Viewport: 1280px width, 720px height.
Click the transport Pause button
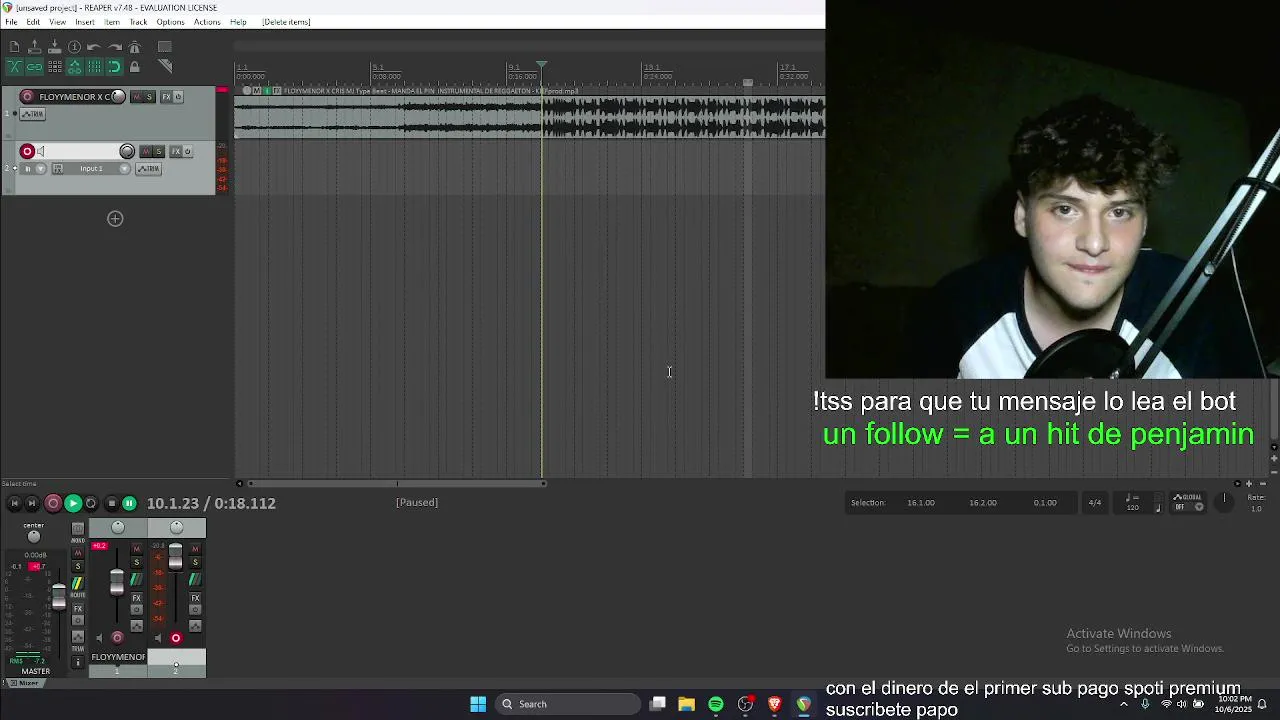click(129, 504)
